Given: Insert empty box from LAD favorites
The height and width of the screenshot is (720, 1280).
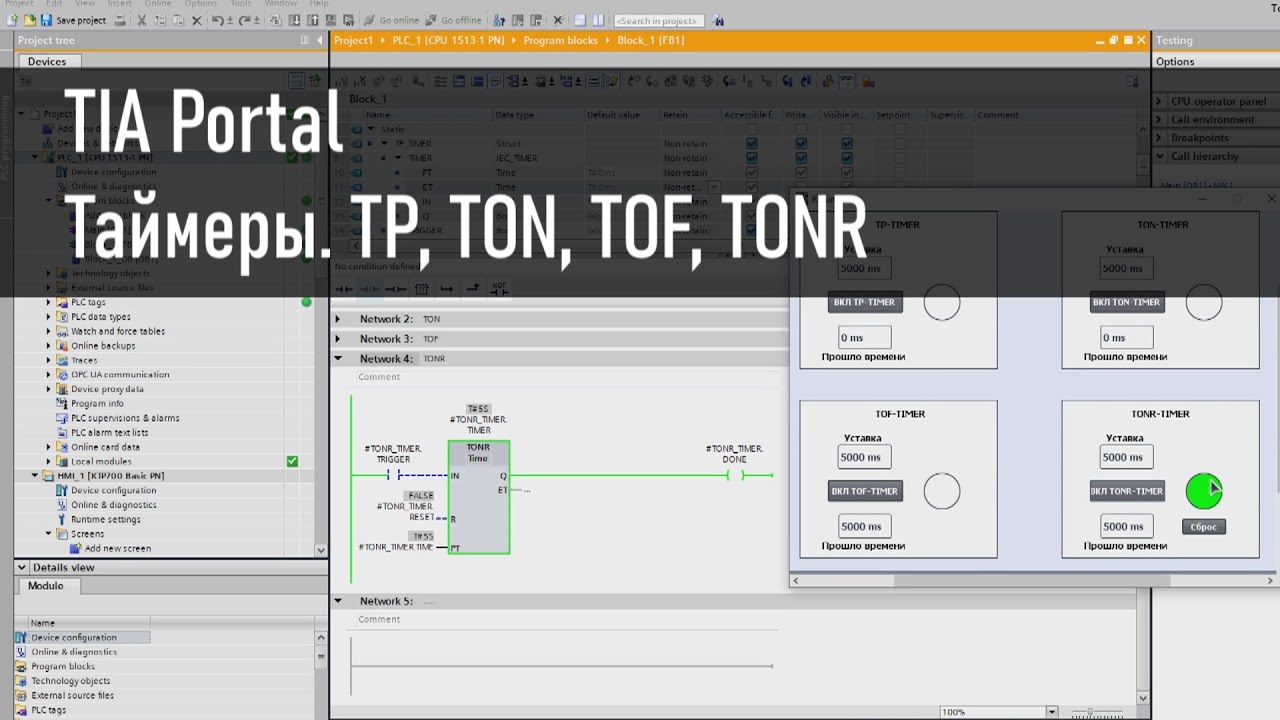Looking at the screenshot, I should (x=421, y=289).
